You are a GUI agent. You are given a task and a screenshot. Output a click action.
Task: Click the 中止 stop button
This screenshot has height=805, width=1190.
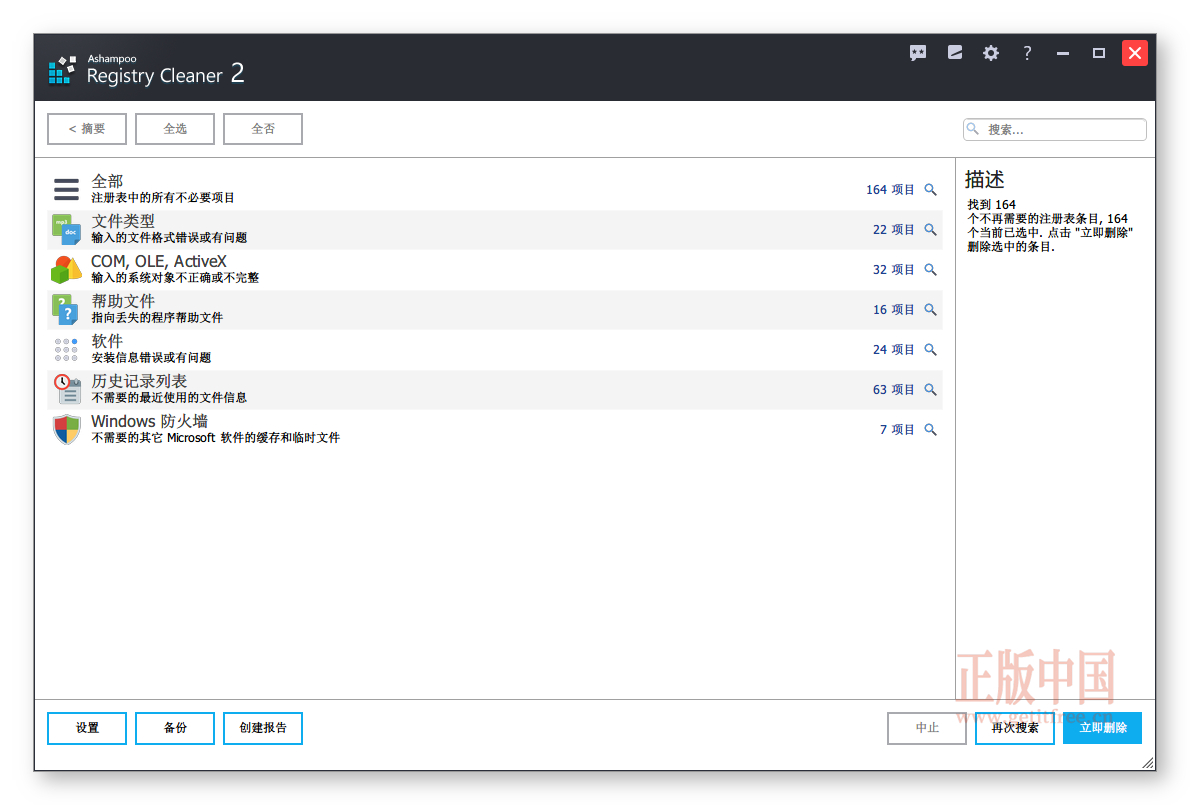927,728
